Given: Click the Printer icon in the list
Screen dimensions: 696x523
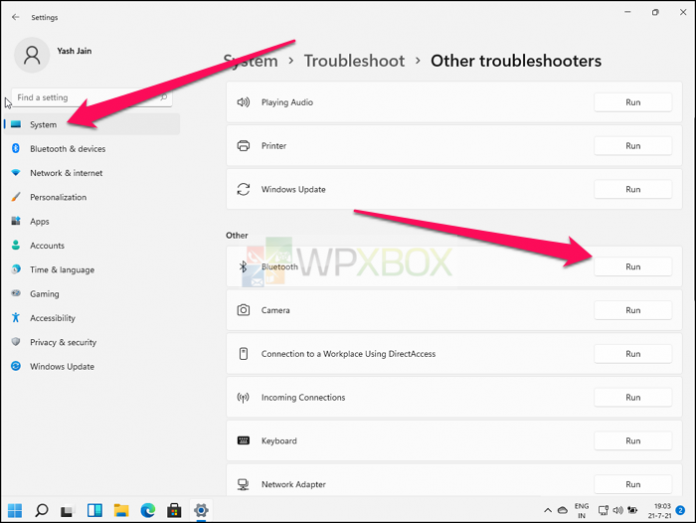Looking at the screenshot, I should 243,146.
